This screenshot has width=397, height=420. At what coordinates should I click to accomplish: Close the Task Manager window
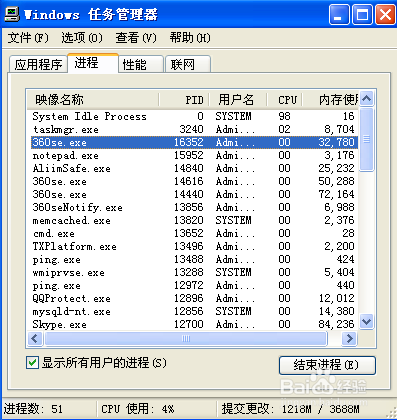pos(385,15)
